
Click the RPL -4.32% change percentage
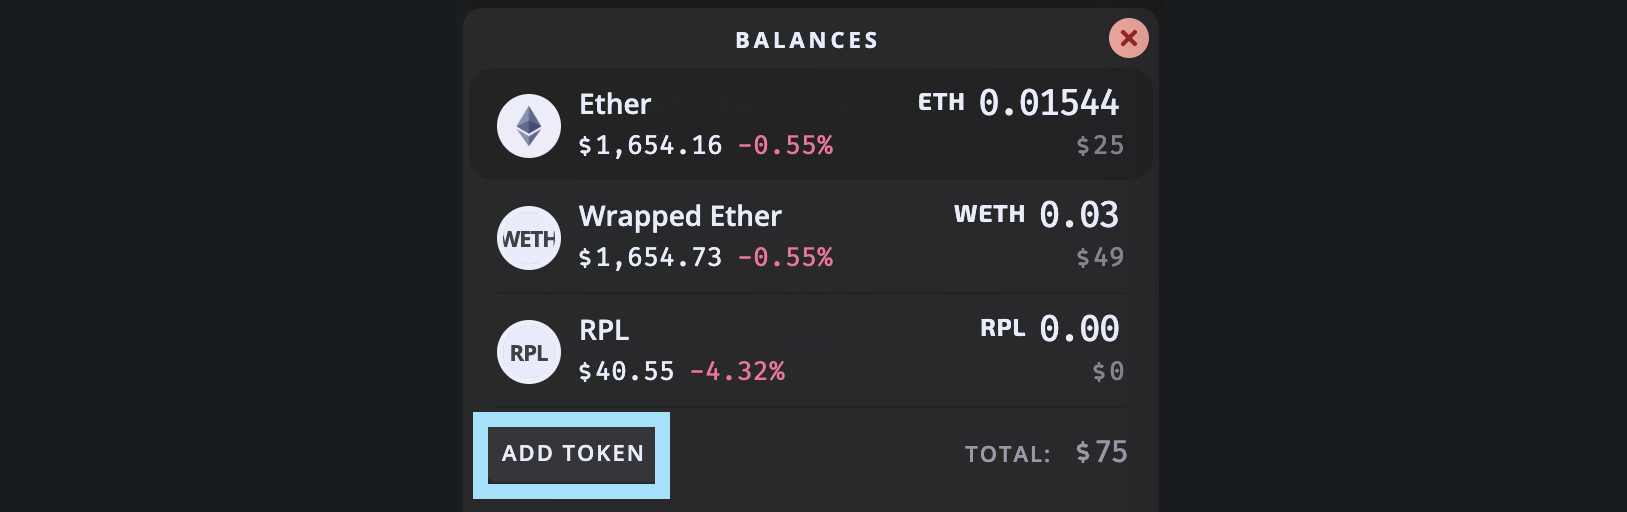(x=737, y=372)
